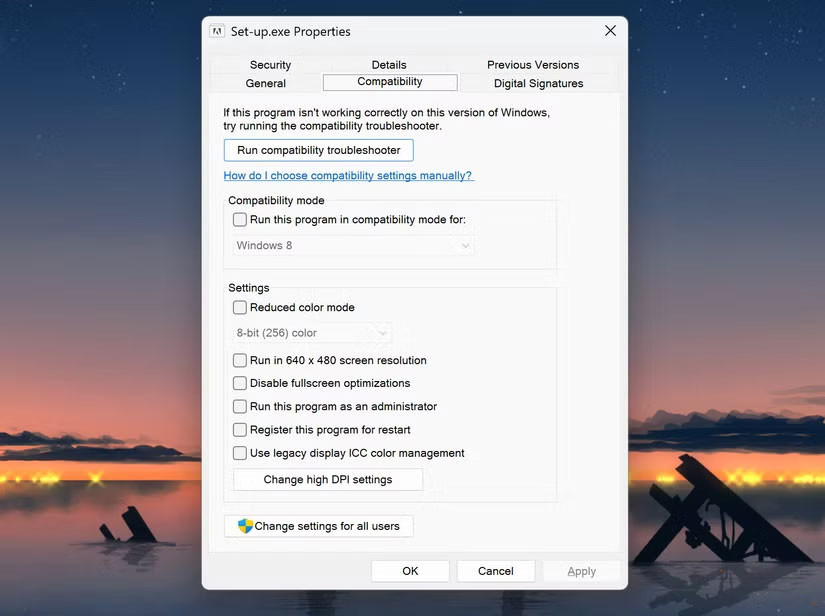Enable Run this program in compatibility mode

(x=237, y=219)
